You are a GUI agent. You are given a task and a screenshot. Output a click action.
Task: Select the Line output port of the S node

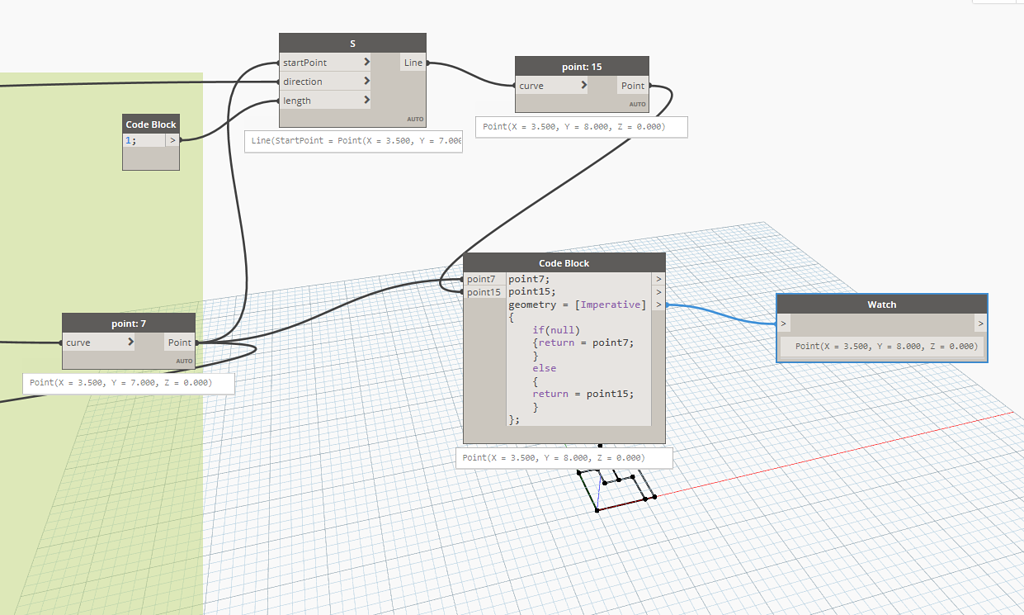click(x=413, y=62)
